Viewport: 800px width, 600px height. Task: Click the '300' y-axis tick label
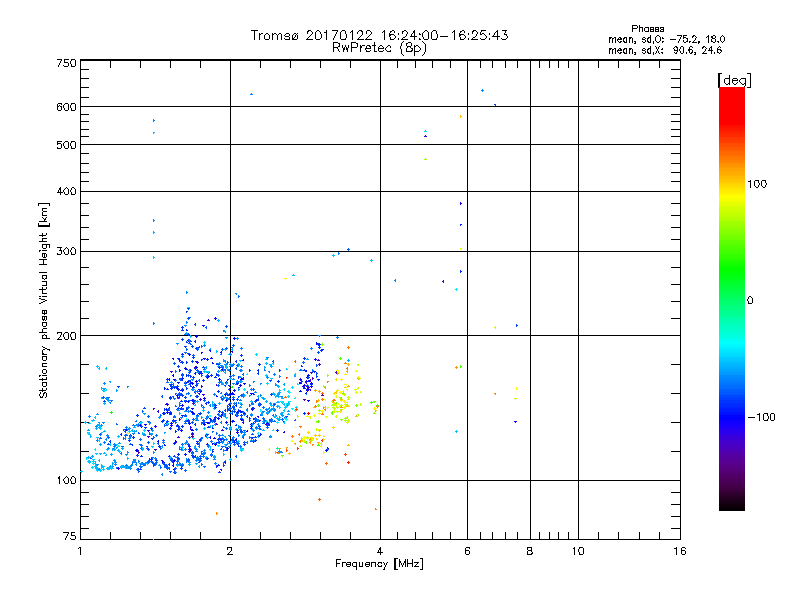click(x=66, y=251)
